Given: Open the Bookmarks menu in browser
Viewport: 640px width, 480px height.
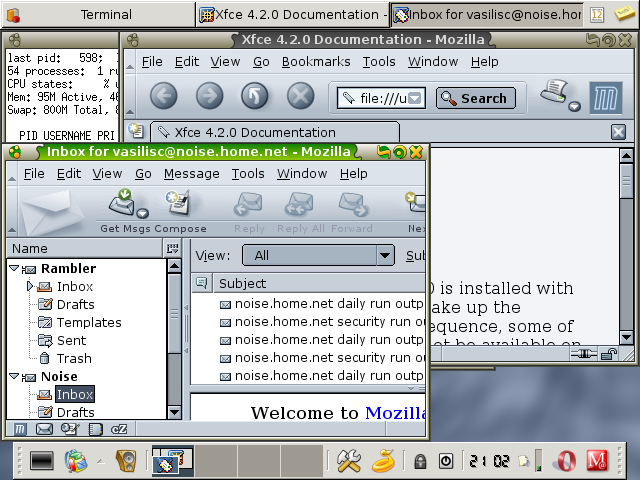Looking at the screenshot, I should 316,62.
